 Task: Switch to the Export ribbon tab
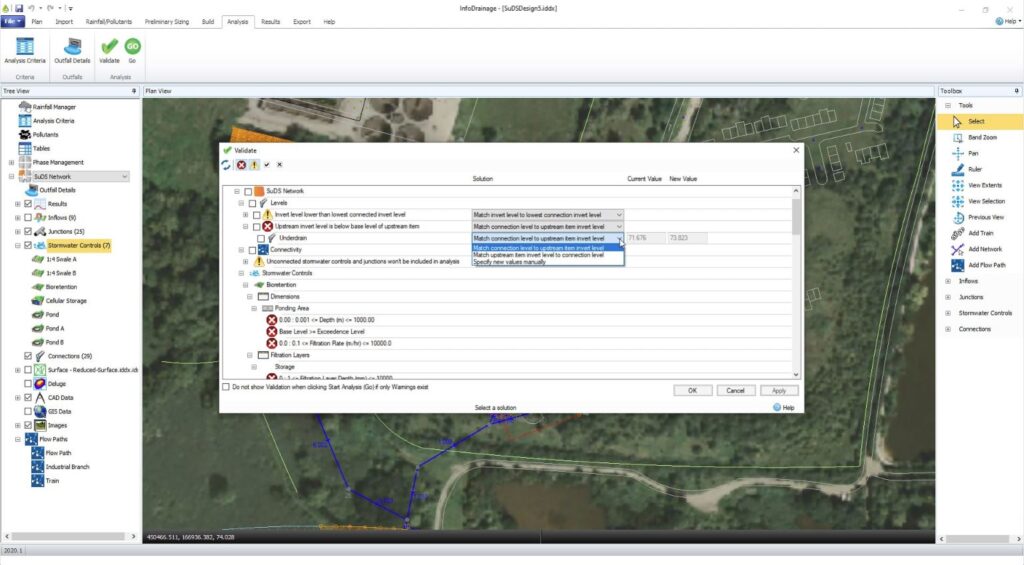tap(302, 22)
